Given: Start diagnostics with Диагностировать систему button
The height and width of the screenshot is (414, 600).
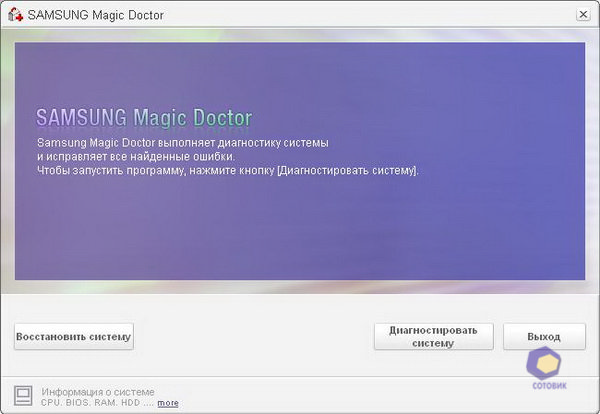Looking at the screenshot, I should tap(434, 337).
